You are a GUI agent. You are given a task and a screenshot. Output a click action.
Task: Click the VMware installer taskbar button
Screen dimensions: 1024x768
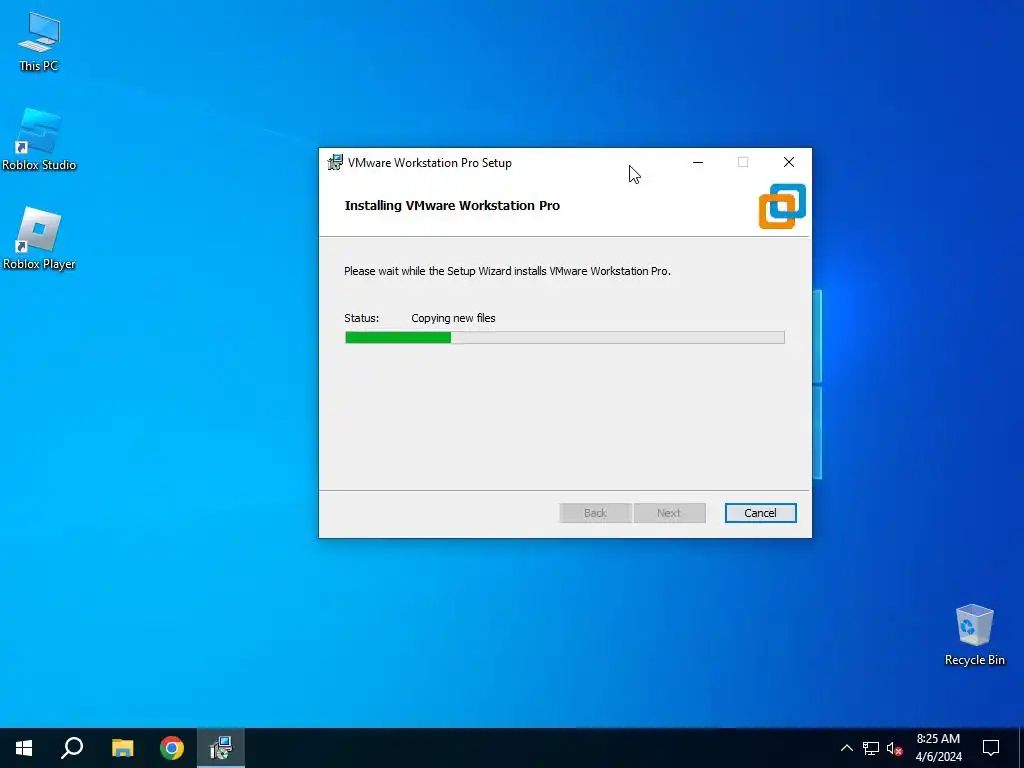[221, 748]
